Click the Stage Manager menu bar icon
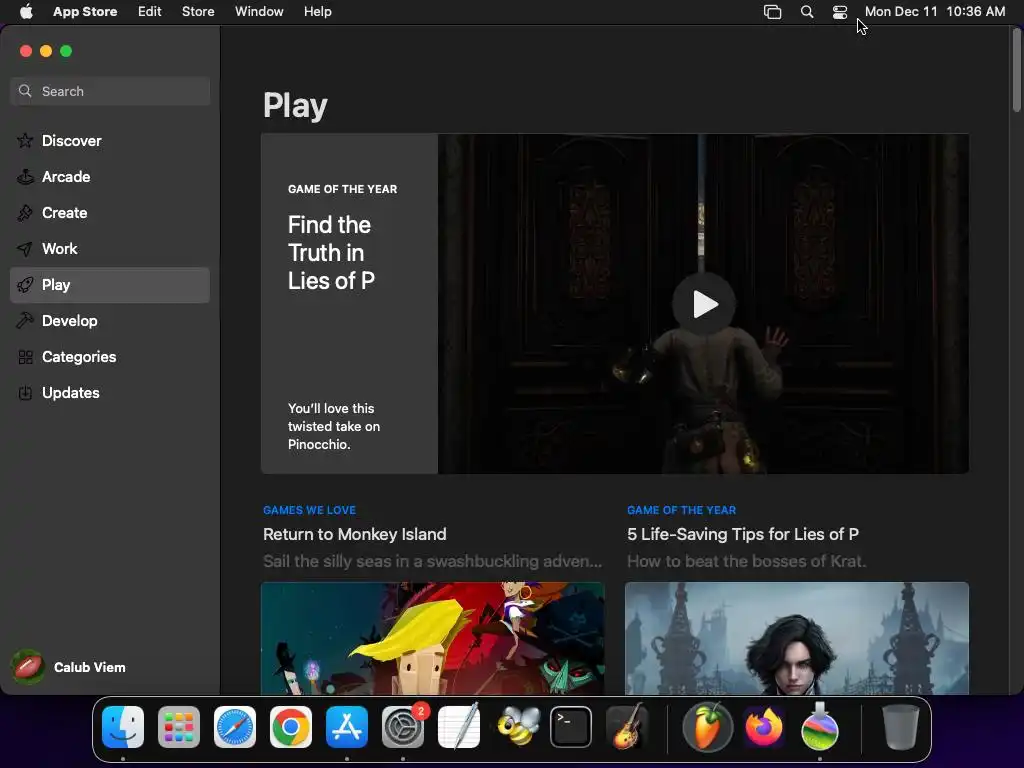Screen dimensions: 1024x768 click(773, 12)
